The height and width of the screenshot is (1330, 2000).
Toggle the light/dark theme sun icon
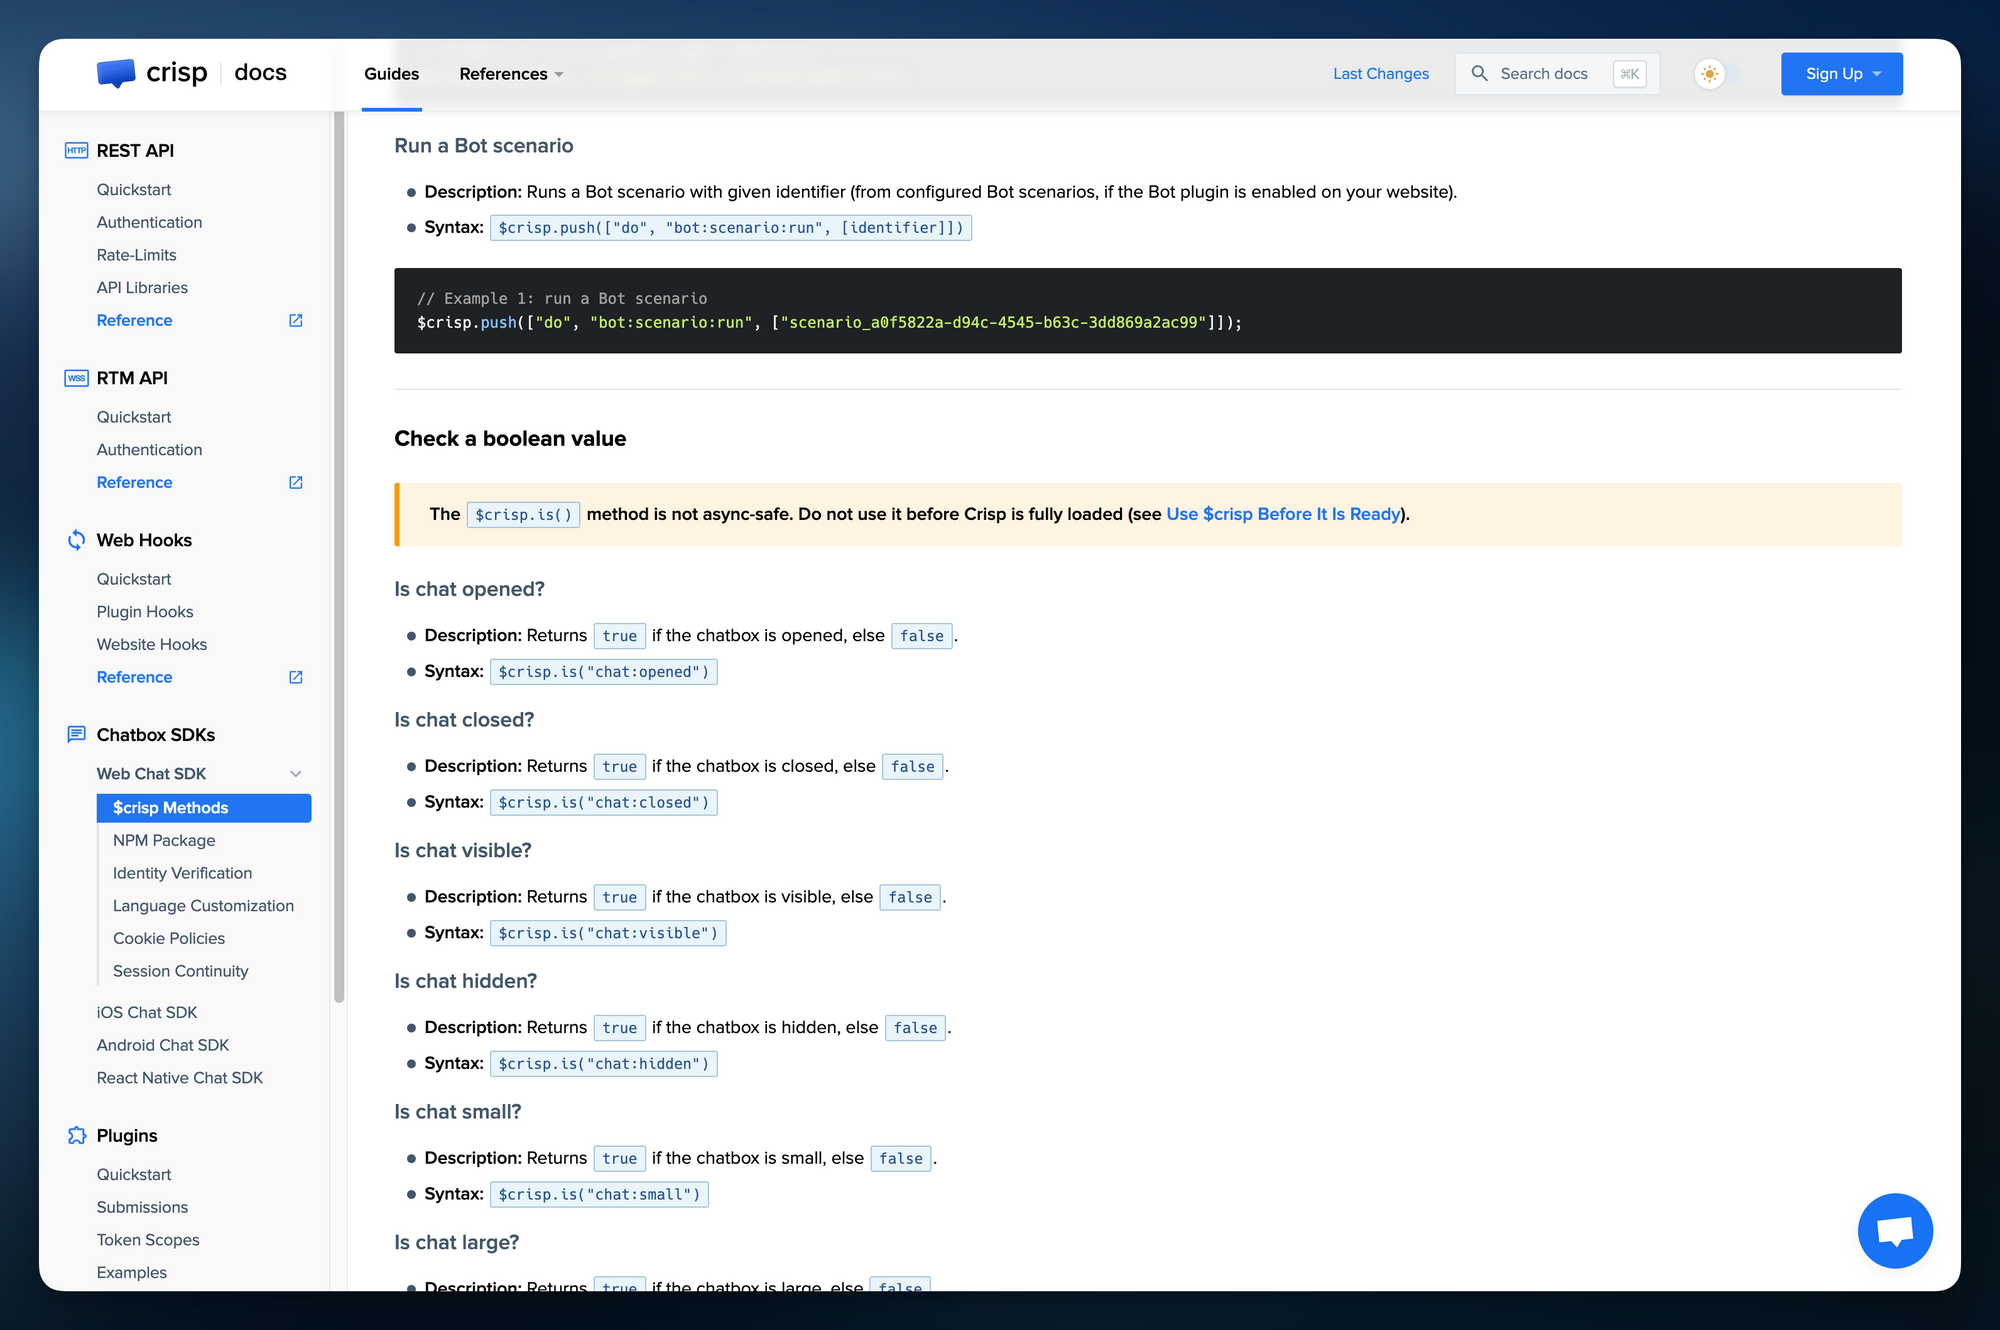(x=1710, y=73)
